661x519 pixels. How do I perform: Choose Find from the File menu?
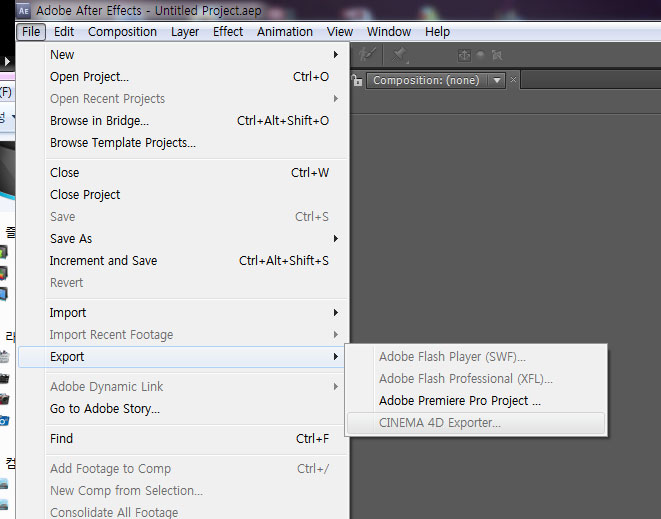(183, 438)
